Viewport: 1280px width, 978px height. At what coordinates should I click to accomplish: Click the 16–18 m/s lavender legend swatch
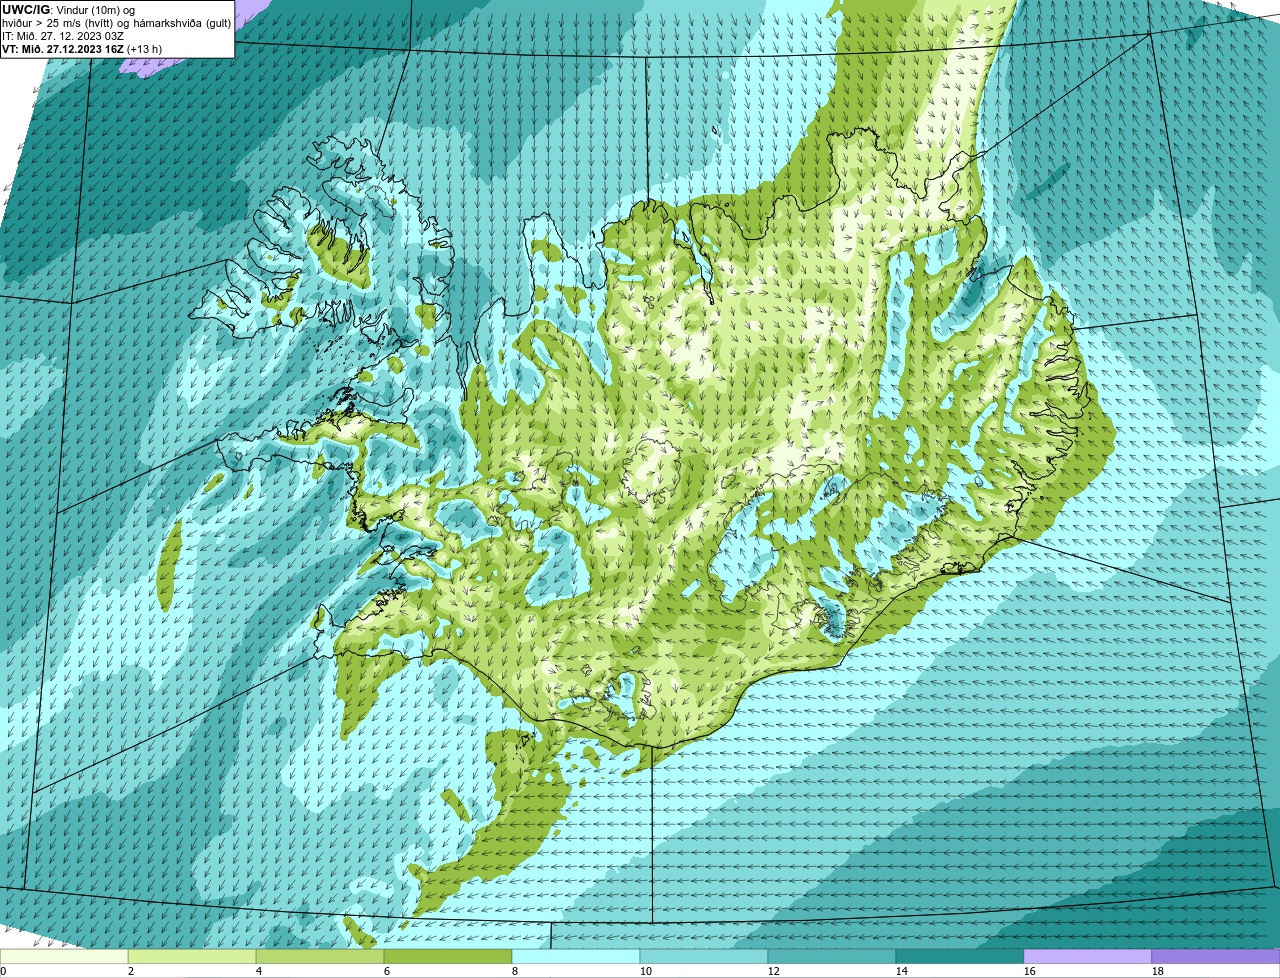click(x=1089, y=957)
